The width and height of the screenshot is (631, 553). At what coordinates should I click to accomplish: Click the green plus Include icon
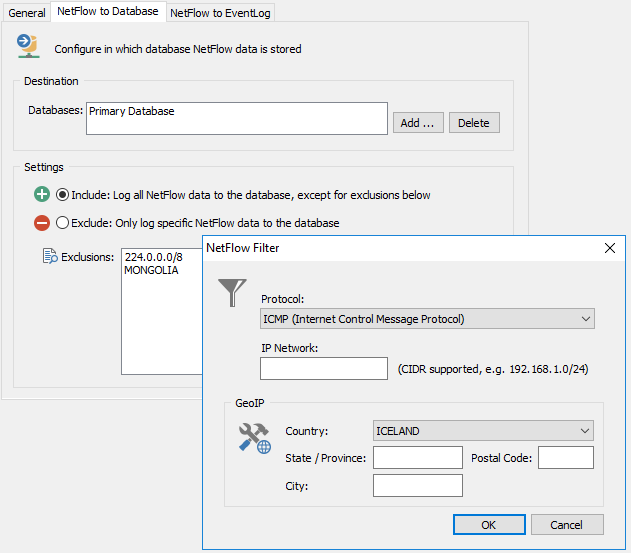click(42, 194)
